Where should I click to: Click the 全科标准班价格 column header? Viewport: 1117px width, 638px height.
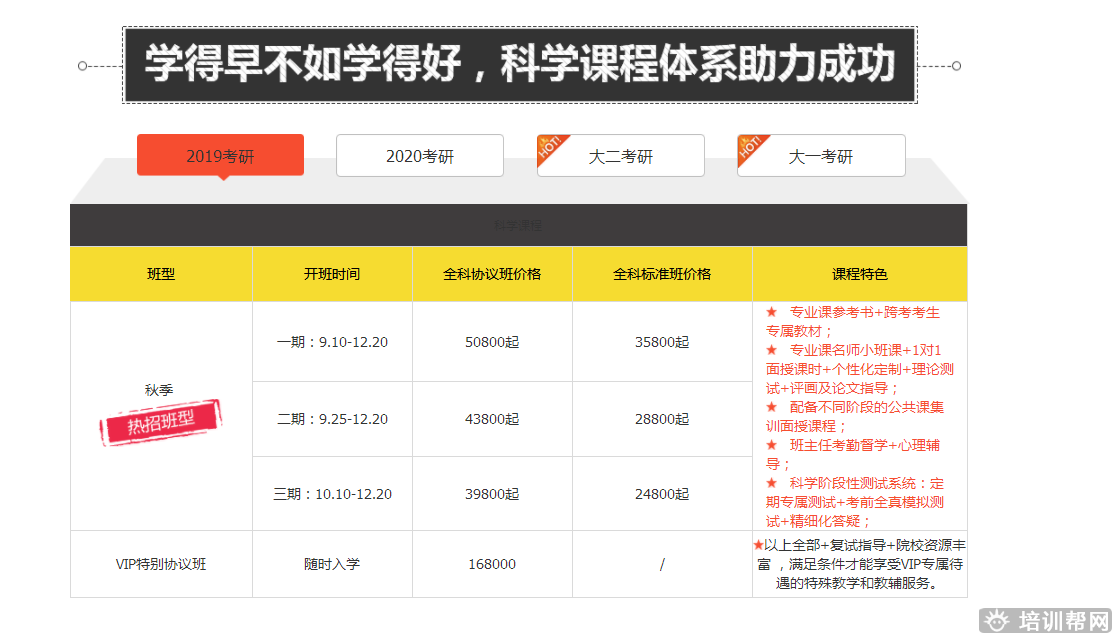(662, 274)
